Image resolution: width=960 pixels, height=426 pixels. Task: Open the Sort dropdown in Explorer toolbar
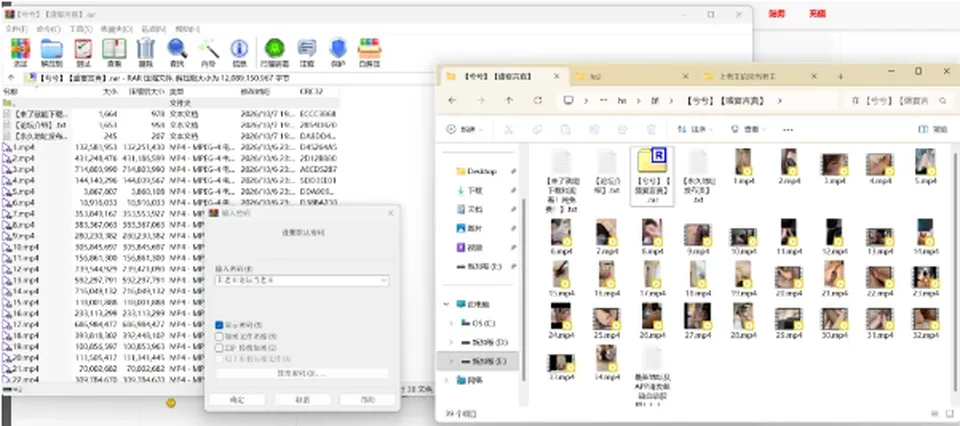pos(696,130)
